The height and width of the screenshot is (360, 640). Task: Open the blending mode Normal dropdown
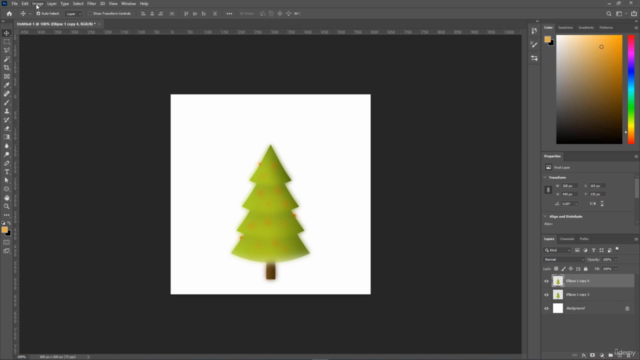click(564, 260)
